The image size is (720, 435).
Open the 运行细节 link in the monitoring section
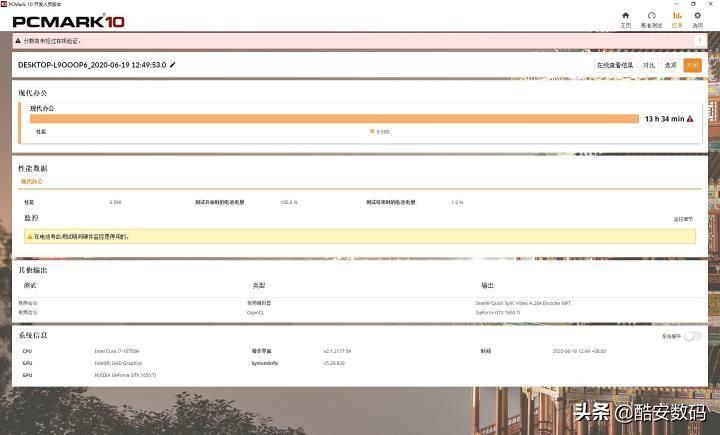tap(683, 219)
